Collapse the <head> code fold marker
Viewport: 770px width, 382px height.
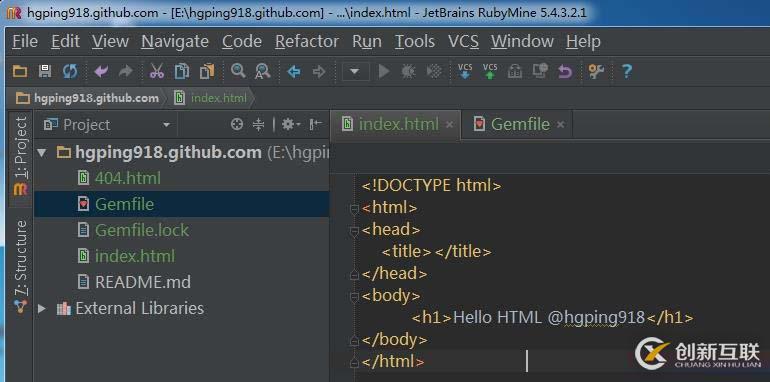tap(354, 231)
